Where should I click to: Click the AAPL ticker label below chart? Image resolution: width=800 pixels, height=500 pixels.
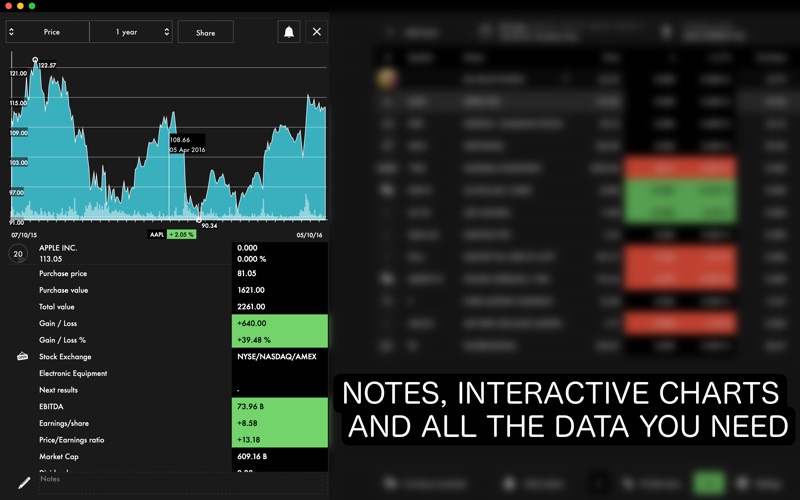(157, 234)
